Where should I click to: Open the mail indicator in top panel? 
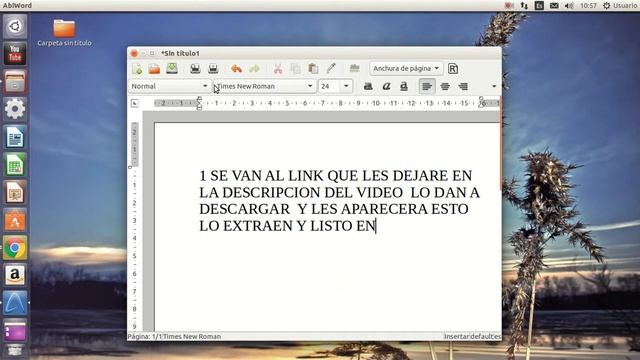(x=554, y=6)
